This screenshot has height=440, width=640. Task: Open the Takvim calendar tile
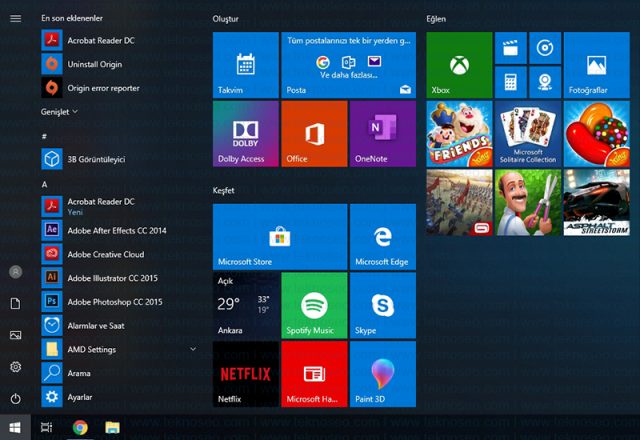pyautogui.click(x=246, y=65)
